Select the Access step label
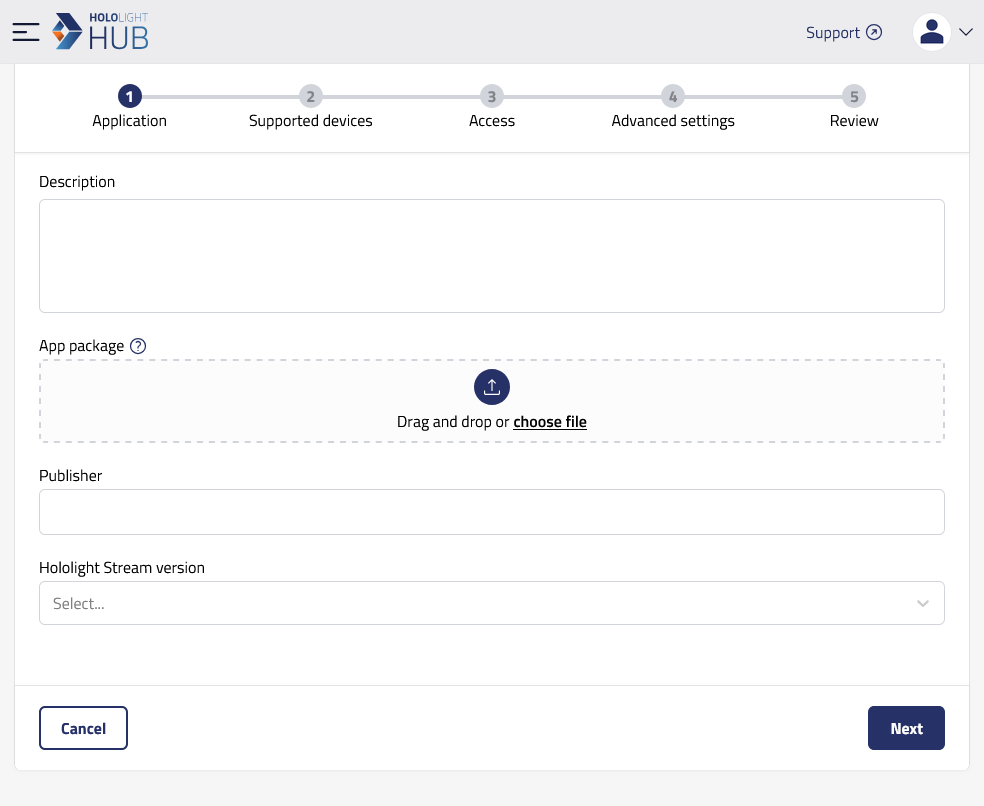Screen dimensions: 984x806 point(492,121)
